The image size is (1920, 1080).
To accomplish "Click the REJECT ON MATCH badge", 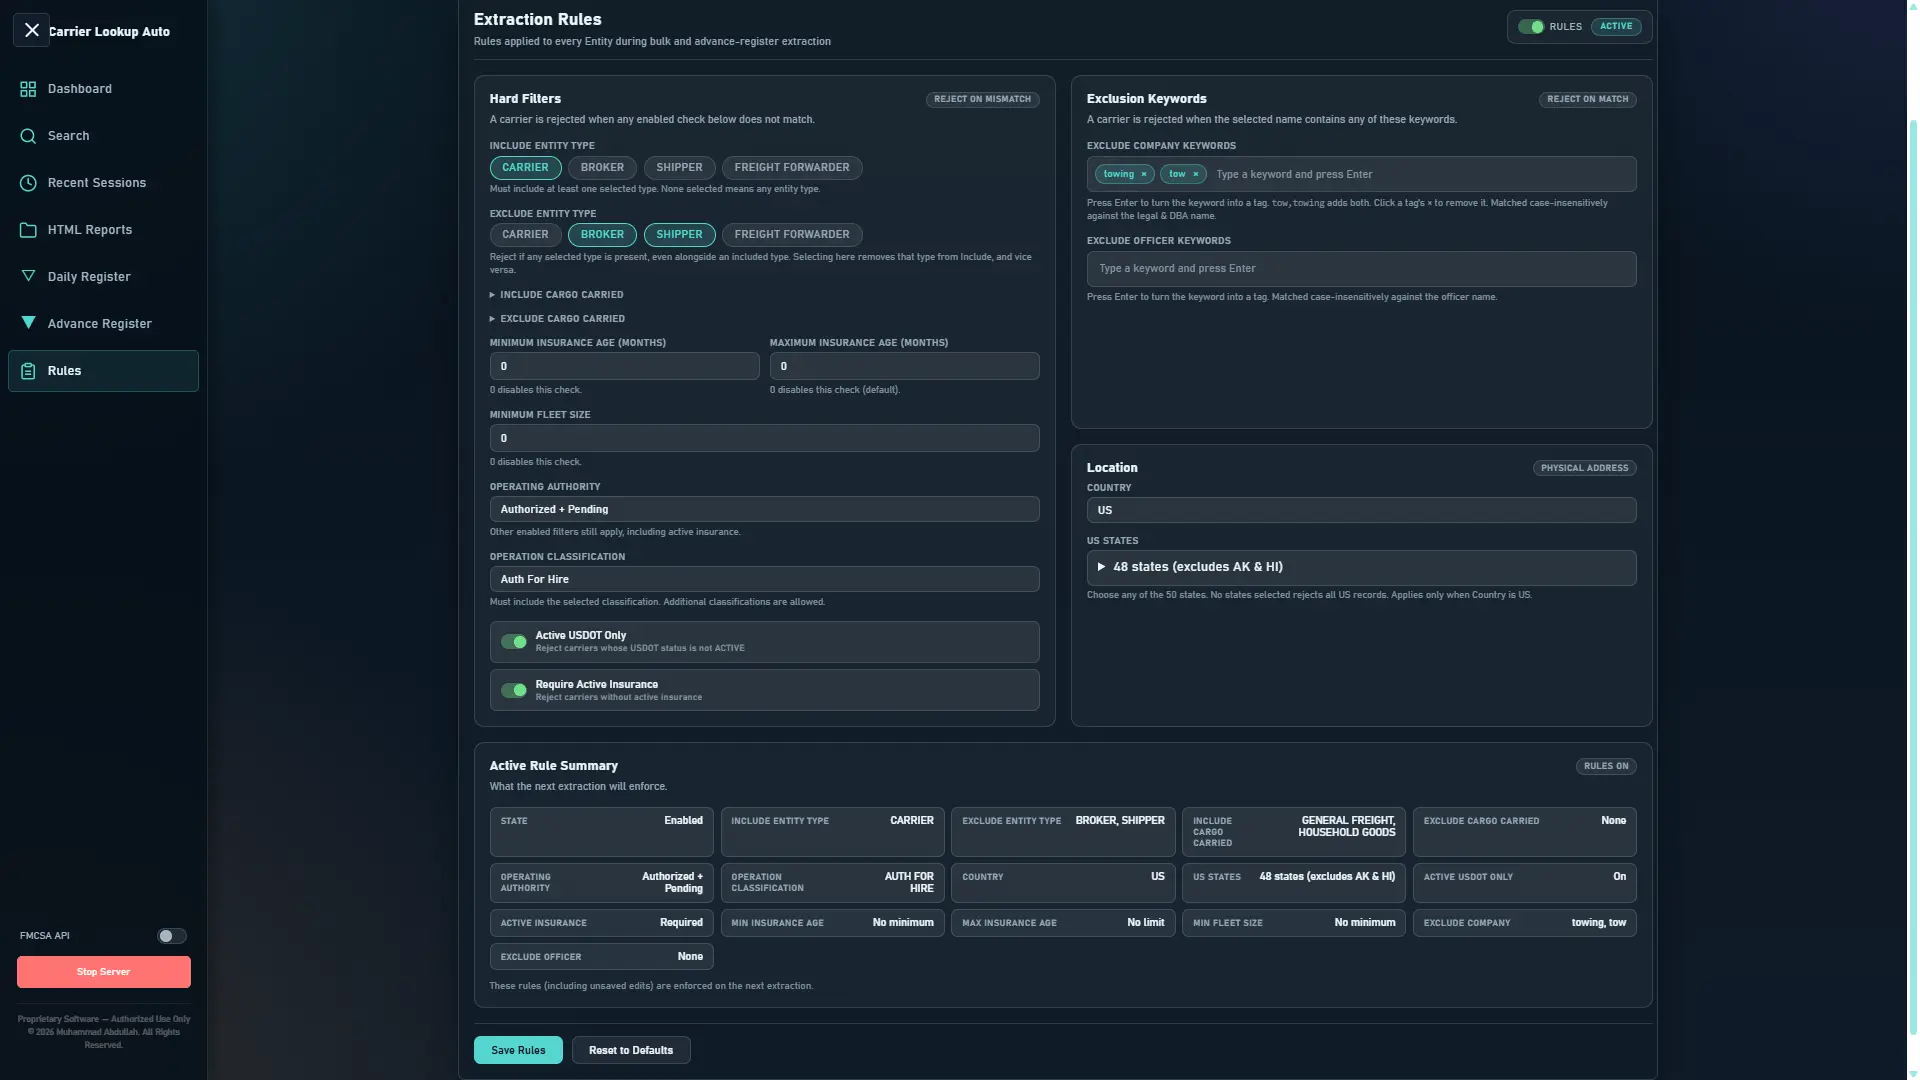I will tap(1587, 99).
